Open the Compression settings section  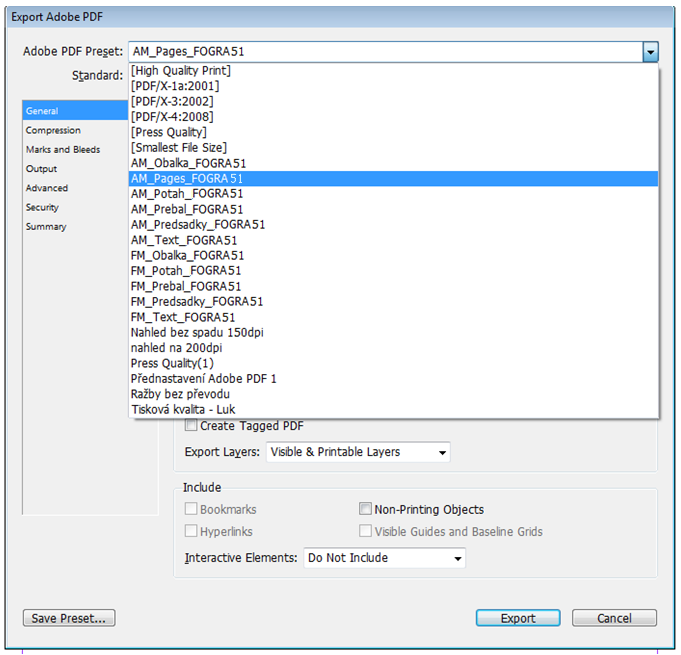pos(54,131)
